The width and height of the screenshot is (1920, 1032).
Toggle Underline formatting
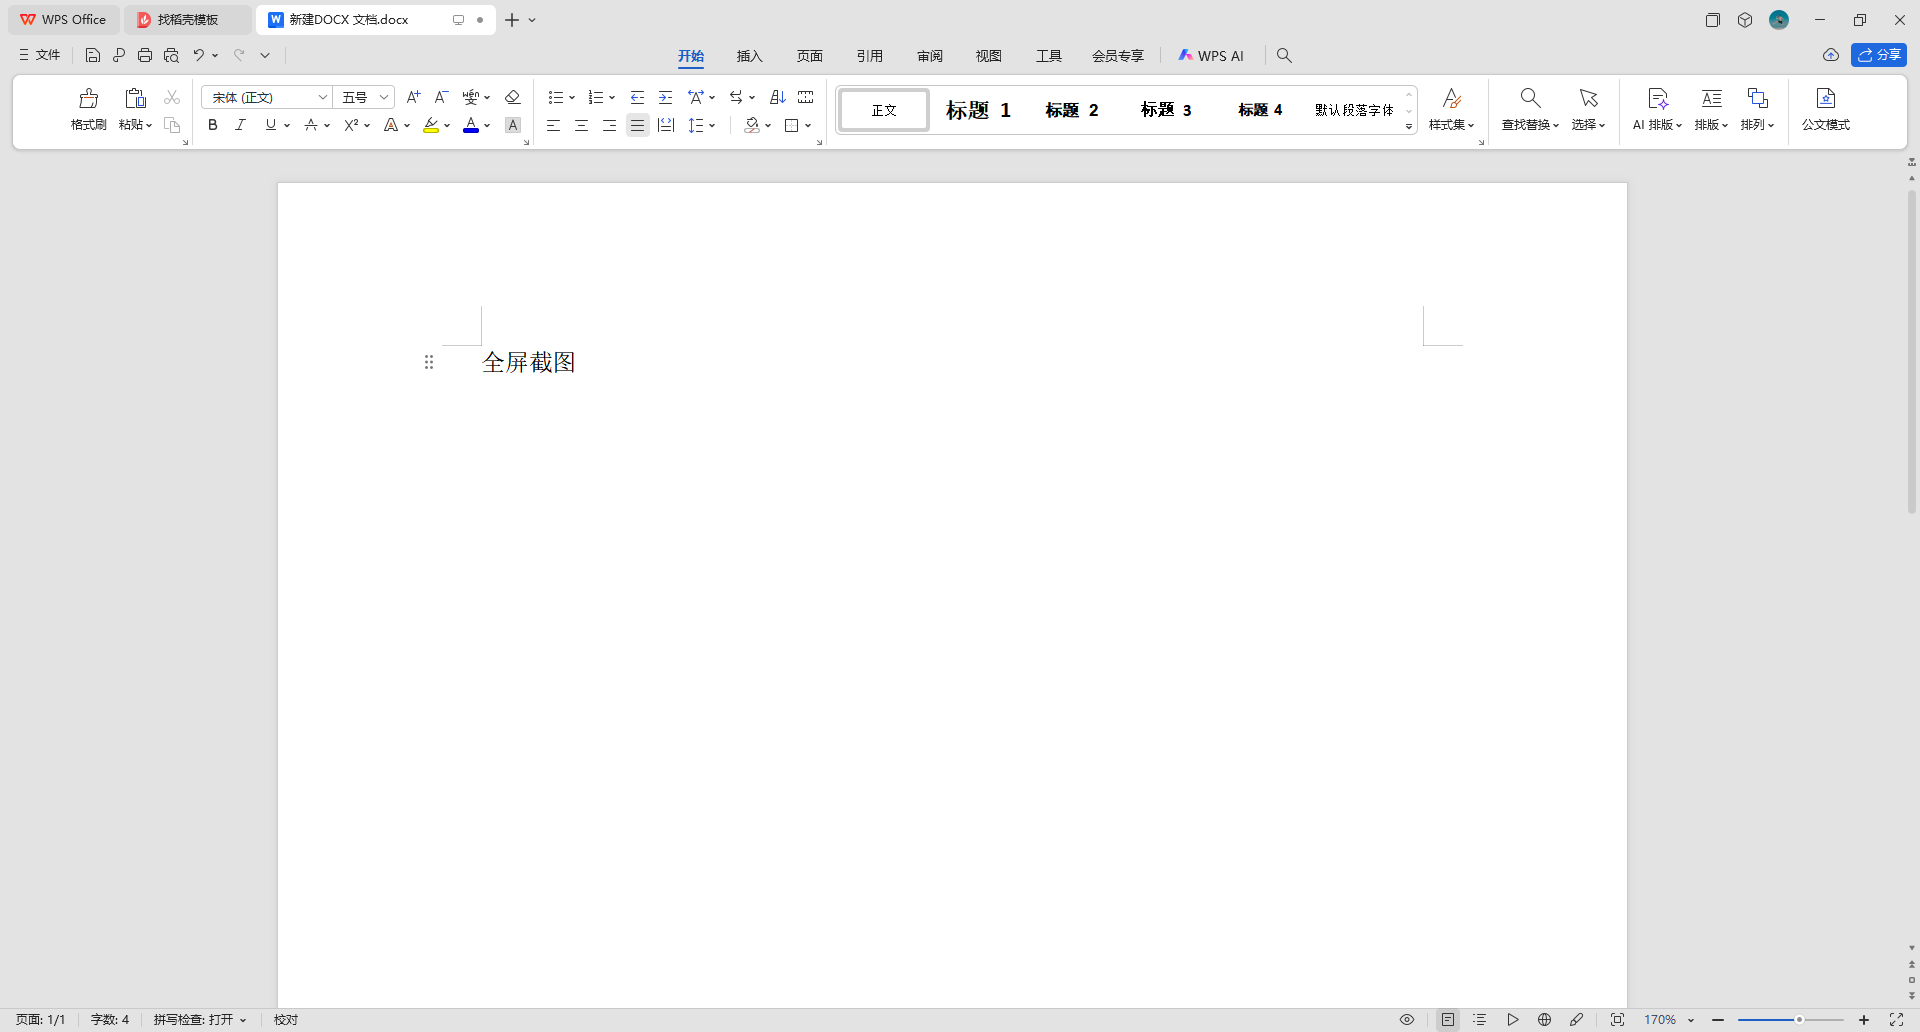(270, 125)
